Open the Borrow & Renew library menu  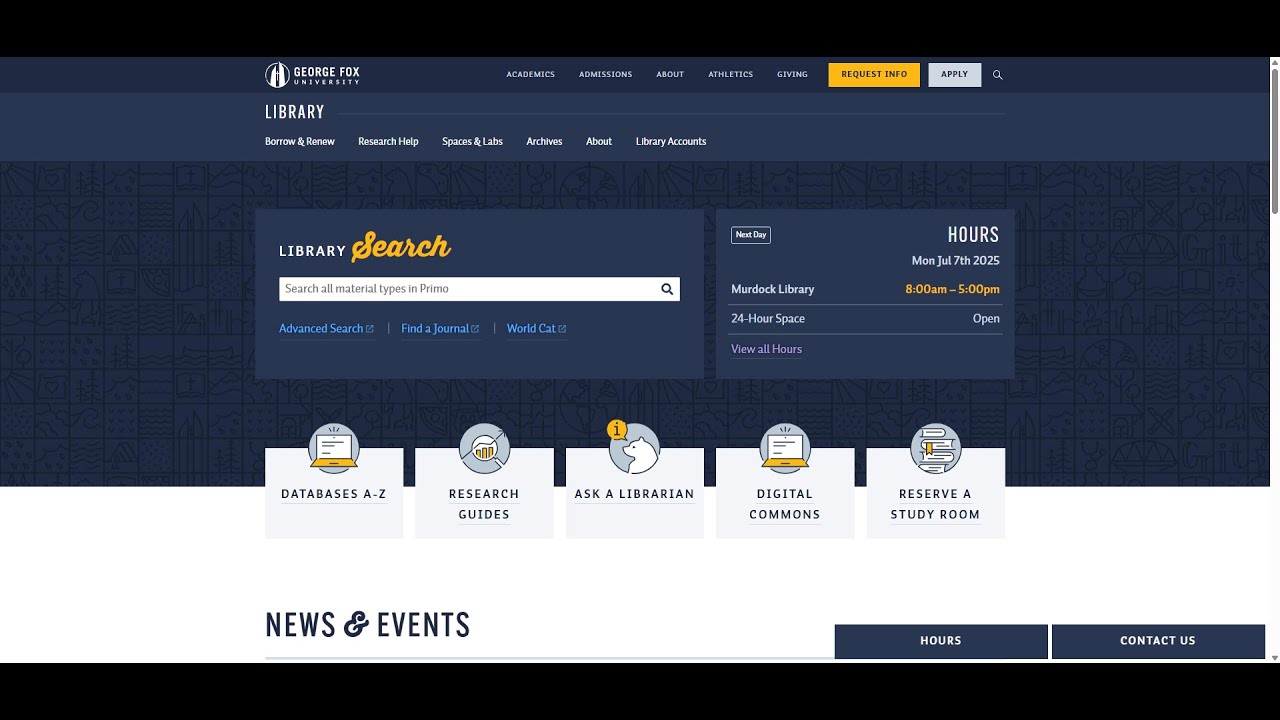(300, 142)
